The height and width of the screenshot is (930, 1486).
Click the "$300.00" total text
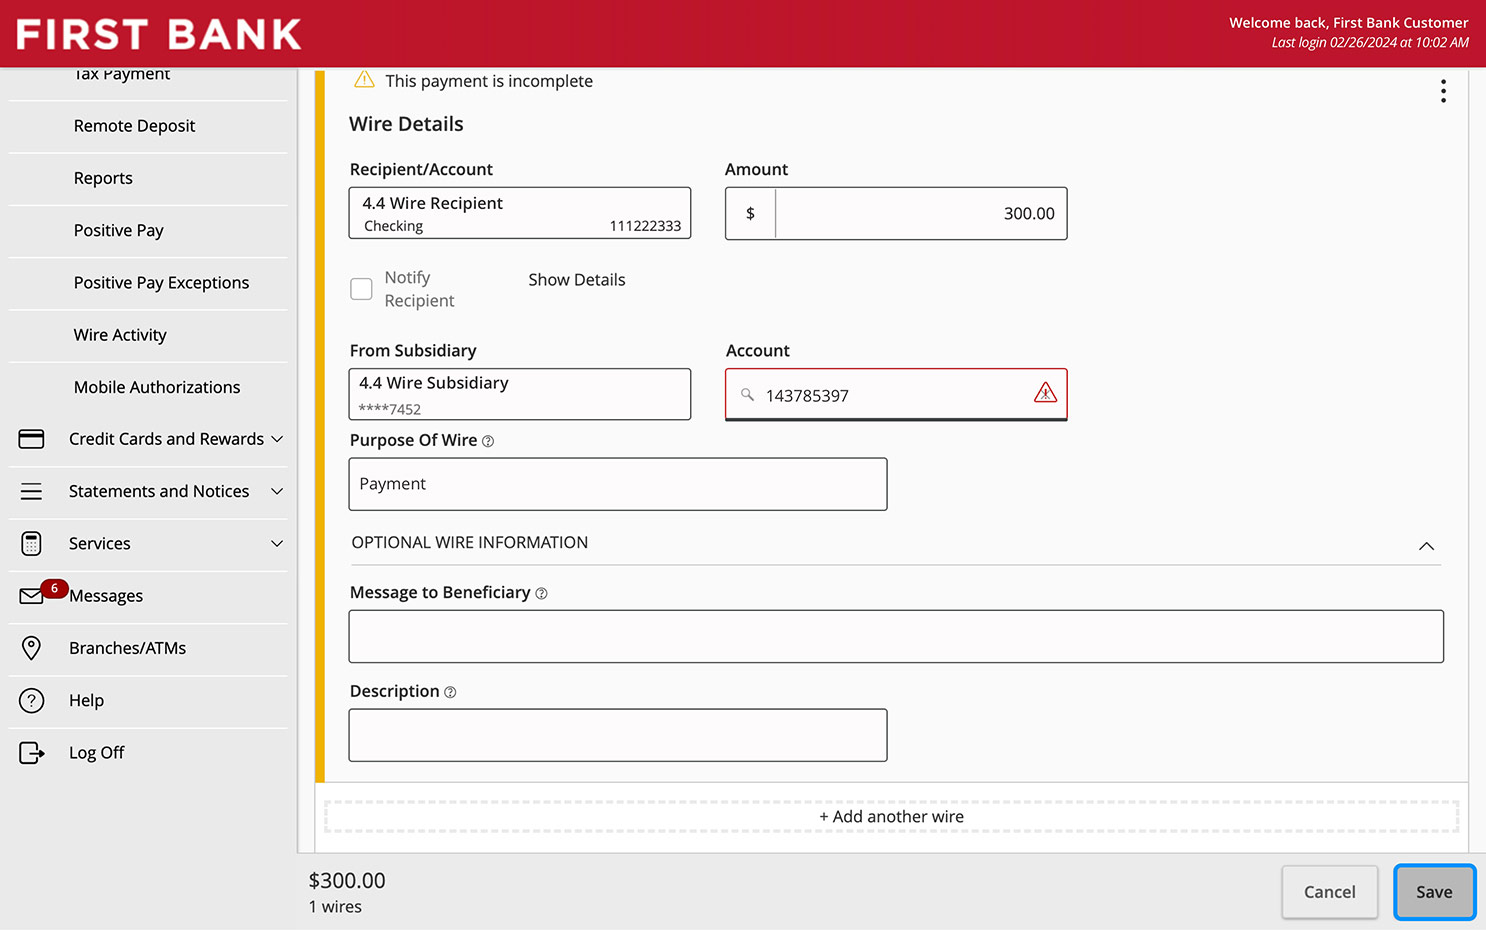pyautogui.click(x=347, y=880)
